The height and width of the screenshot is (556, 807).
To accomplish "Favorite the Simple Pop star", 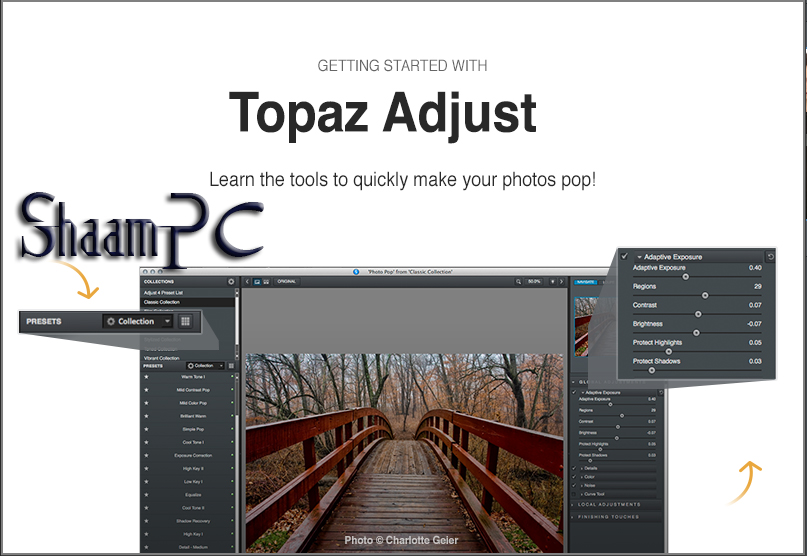I will tap(146, 429).
